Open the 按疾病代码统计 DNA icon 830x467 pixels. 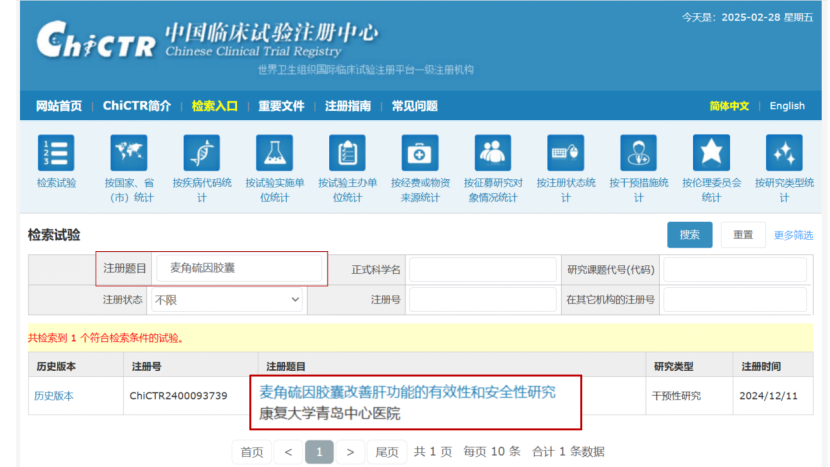pos(202,153)
